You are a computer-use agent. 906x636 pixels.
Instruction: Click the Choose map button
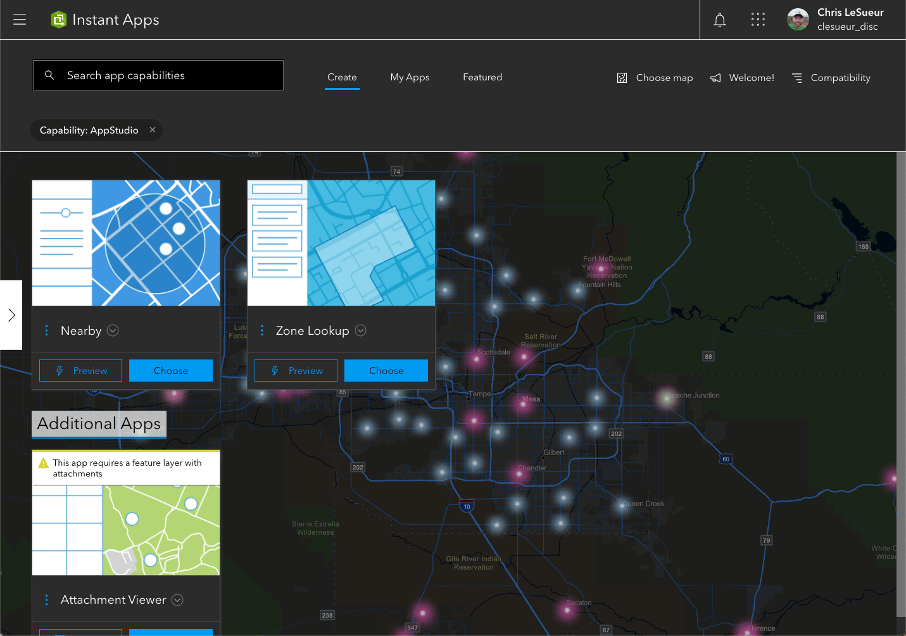click(x=655, y=78)
